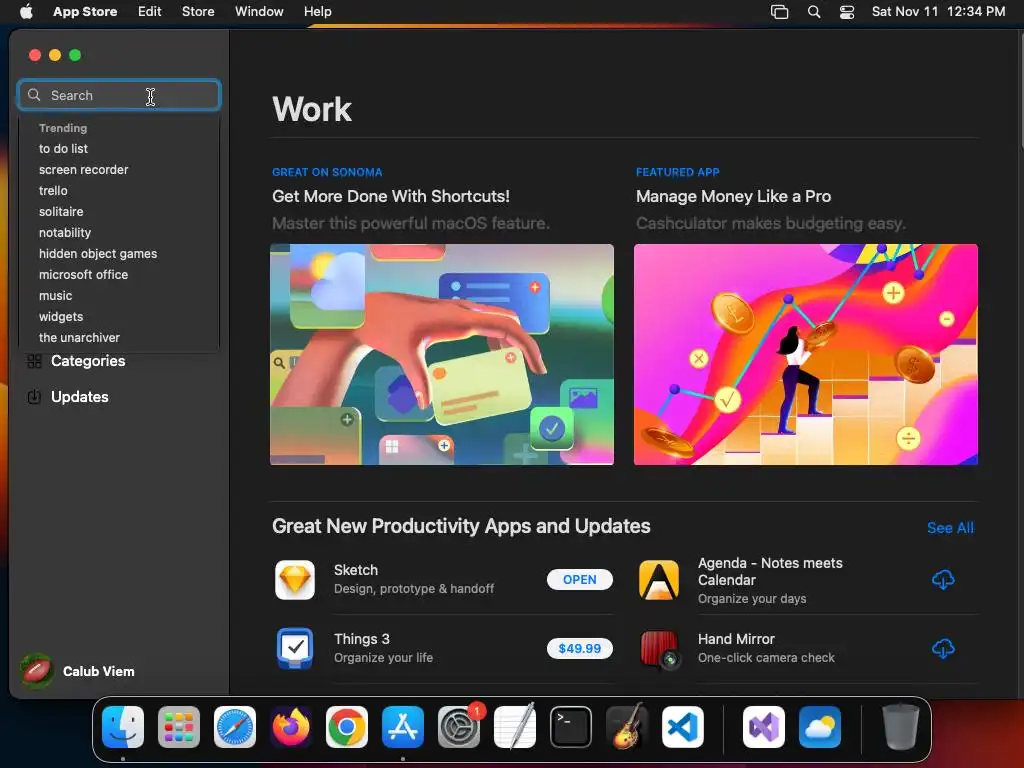
Task: Click the Sketch app title text
Action: coord(356,570)
